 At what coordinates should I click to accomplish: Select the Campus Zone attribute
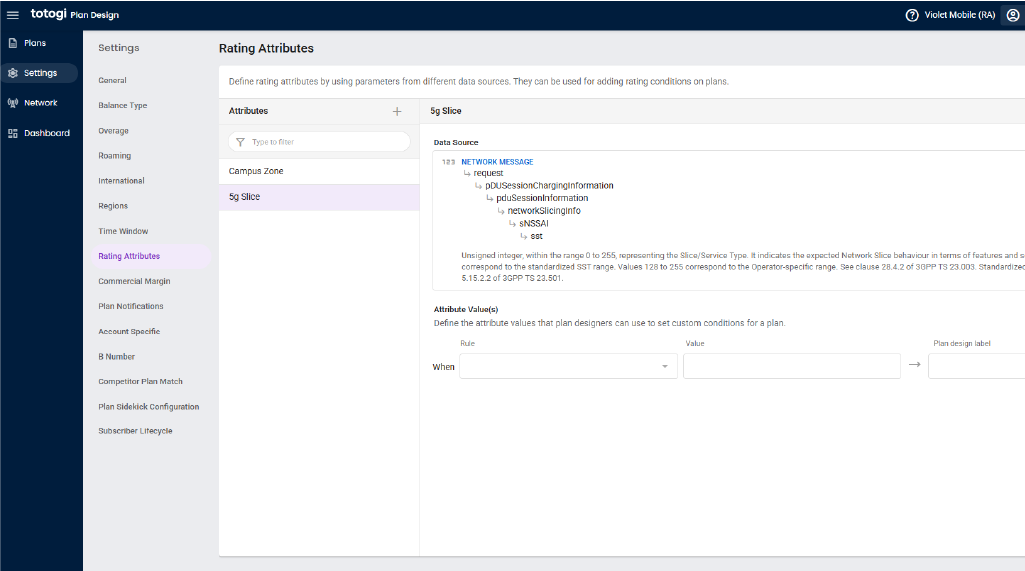coord(319,171)
